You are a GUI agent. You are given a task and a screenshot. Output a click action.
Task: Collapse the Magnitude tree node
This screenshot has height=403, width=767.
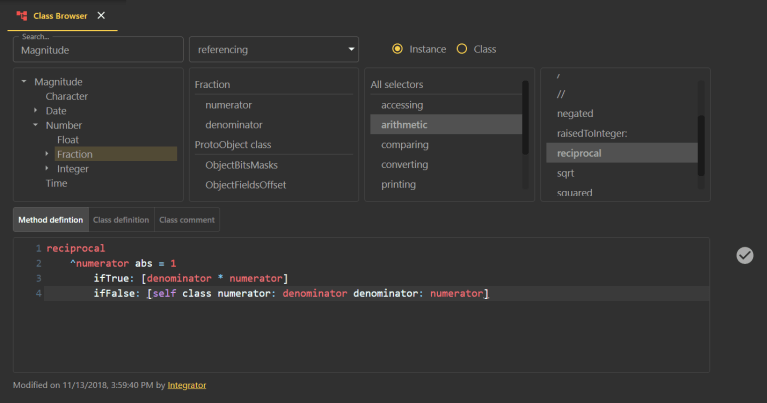(x=24, y=82)
